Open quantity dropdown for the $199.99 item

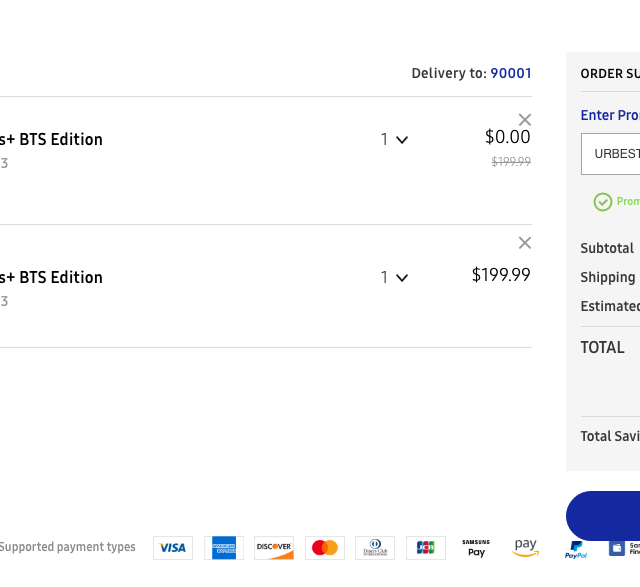(x=394, y=278)
